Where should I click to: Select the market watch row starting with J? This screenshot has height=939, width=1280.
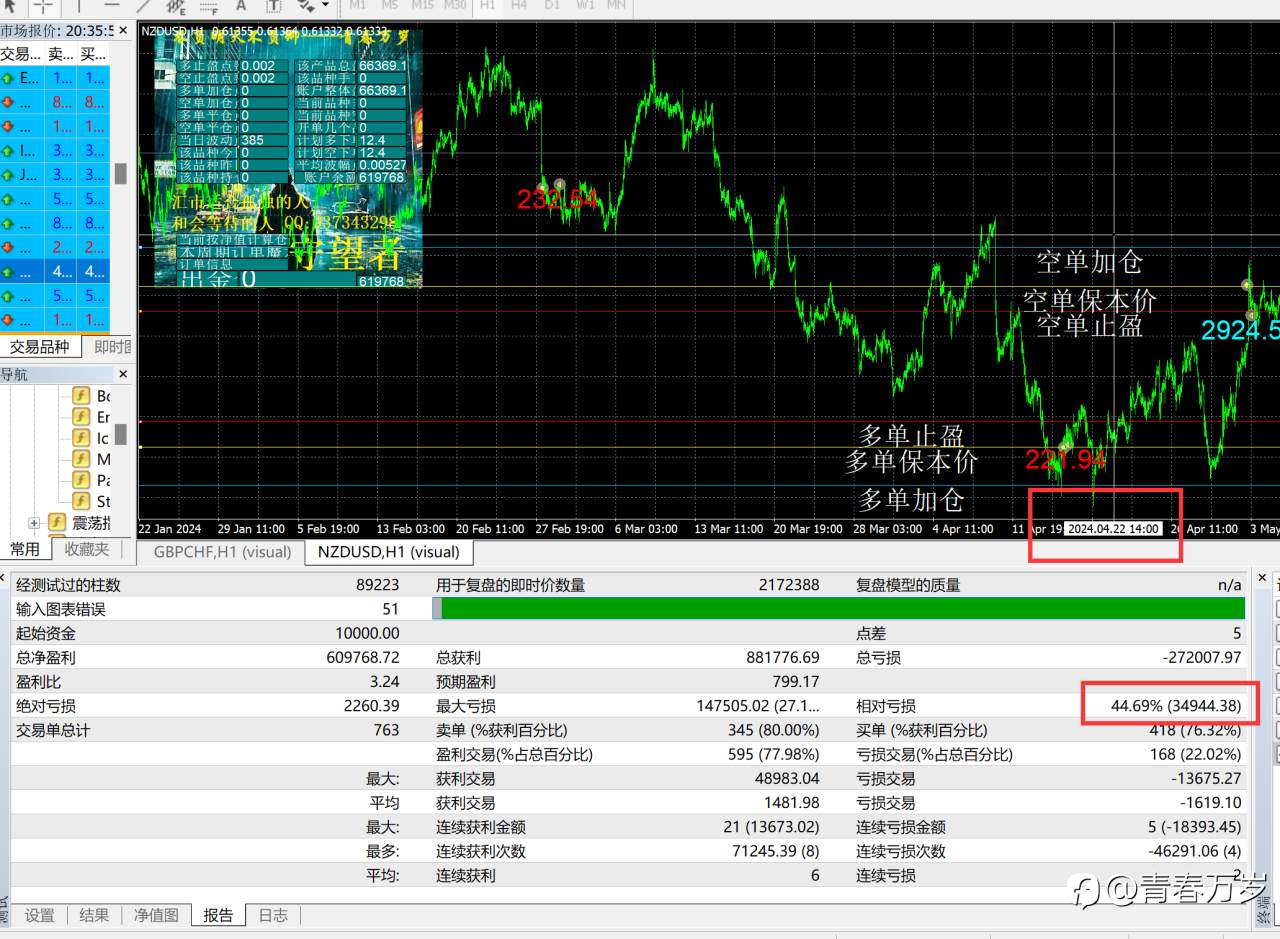[55, 174]
